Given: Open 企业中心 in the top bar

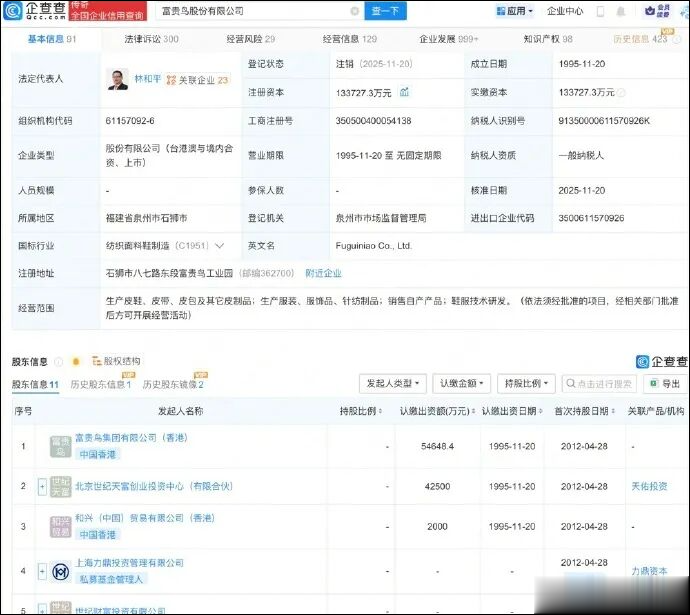Looking at the screenshot, I should pyautogui.click(x=565, y=11).
